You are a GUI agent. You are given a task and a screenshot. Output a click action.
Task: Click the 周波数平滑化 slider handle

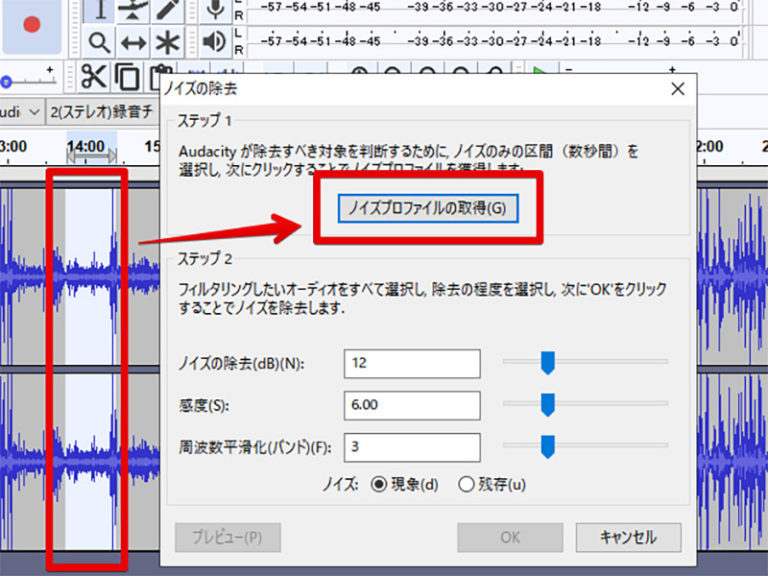[x=548, y=447]
